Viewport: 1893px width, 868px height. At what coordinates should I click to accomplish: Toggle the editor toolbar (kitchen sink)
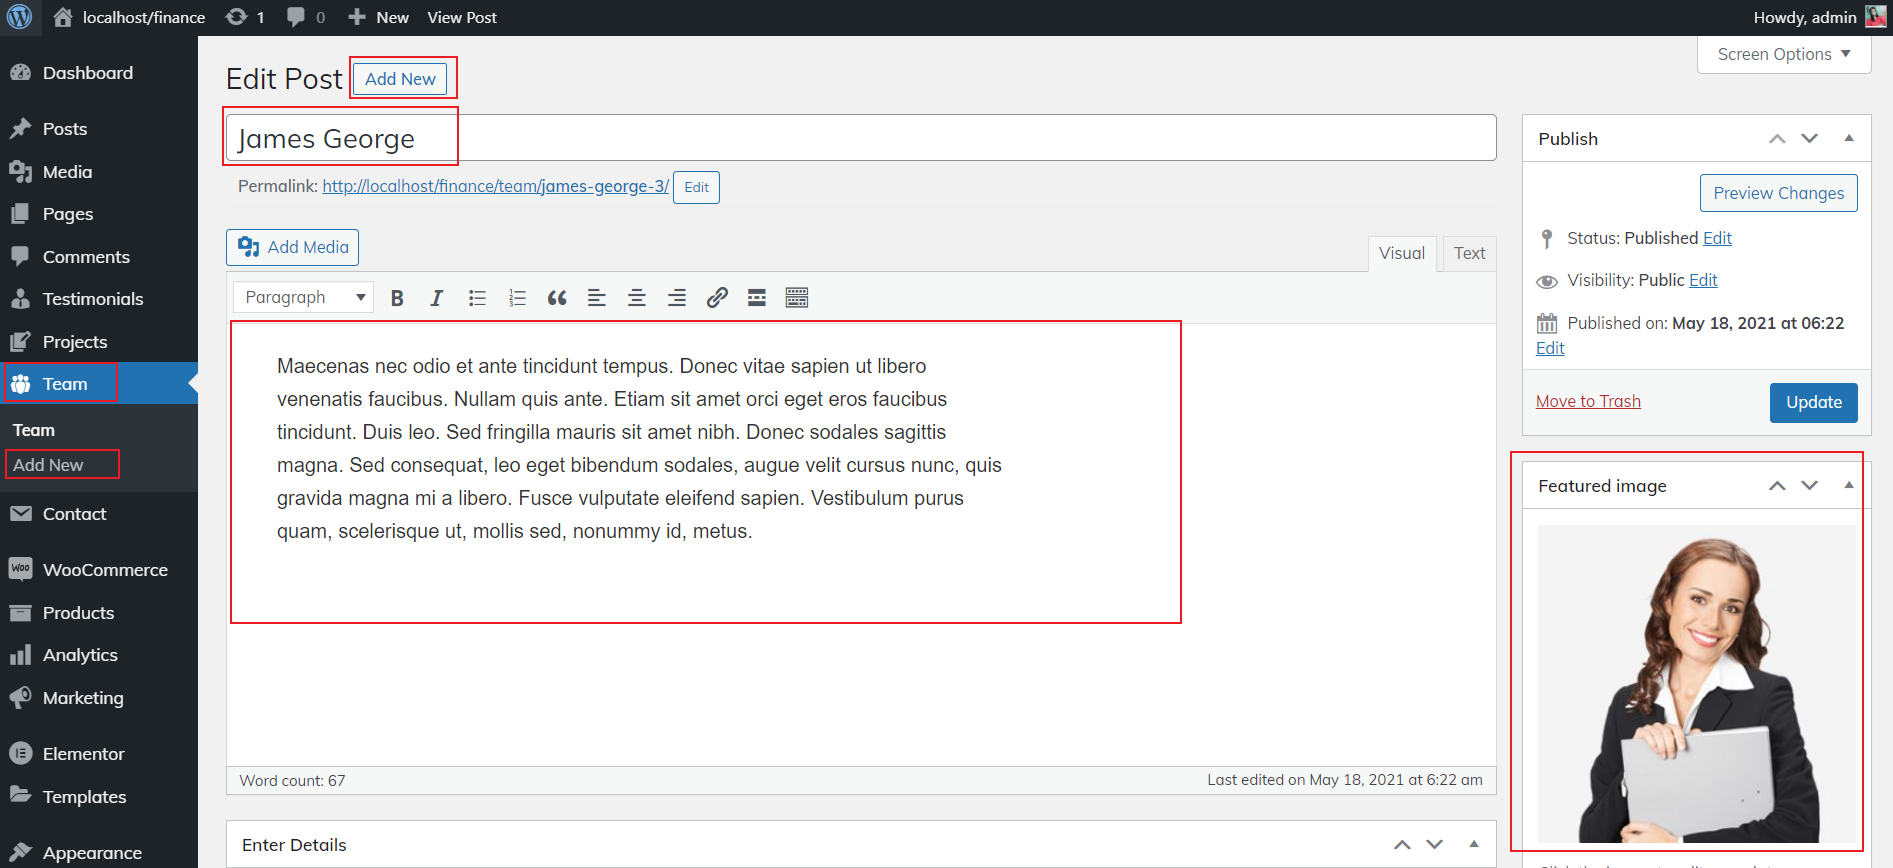click(797, 298)
